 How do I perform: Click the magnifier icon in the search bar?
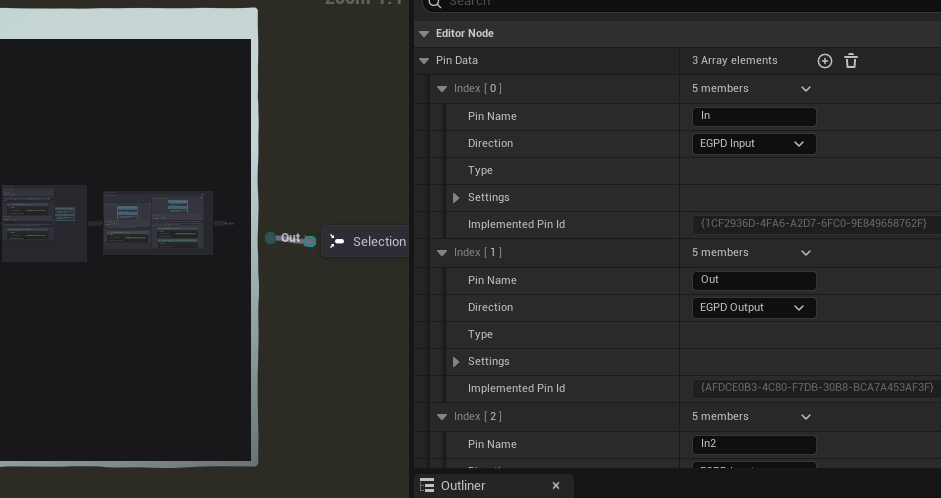point(433,3)
